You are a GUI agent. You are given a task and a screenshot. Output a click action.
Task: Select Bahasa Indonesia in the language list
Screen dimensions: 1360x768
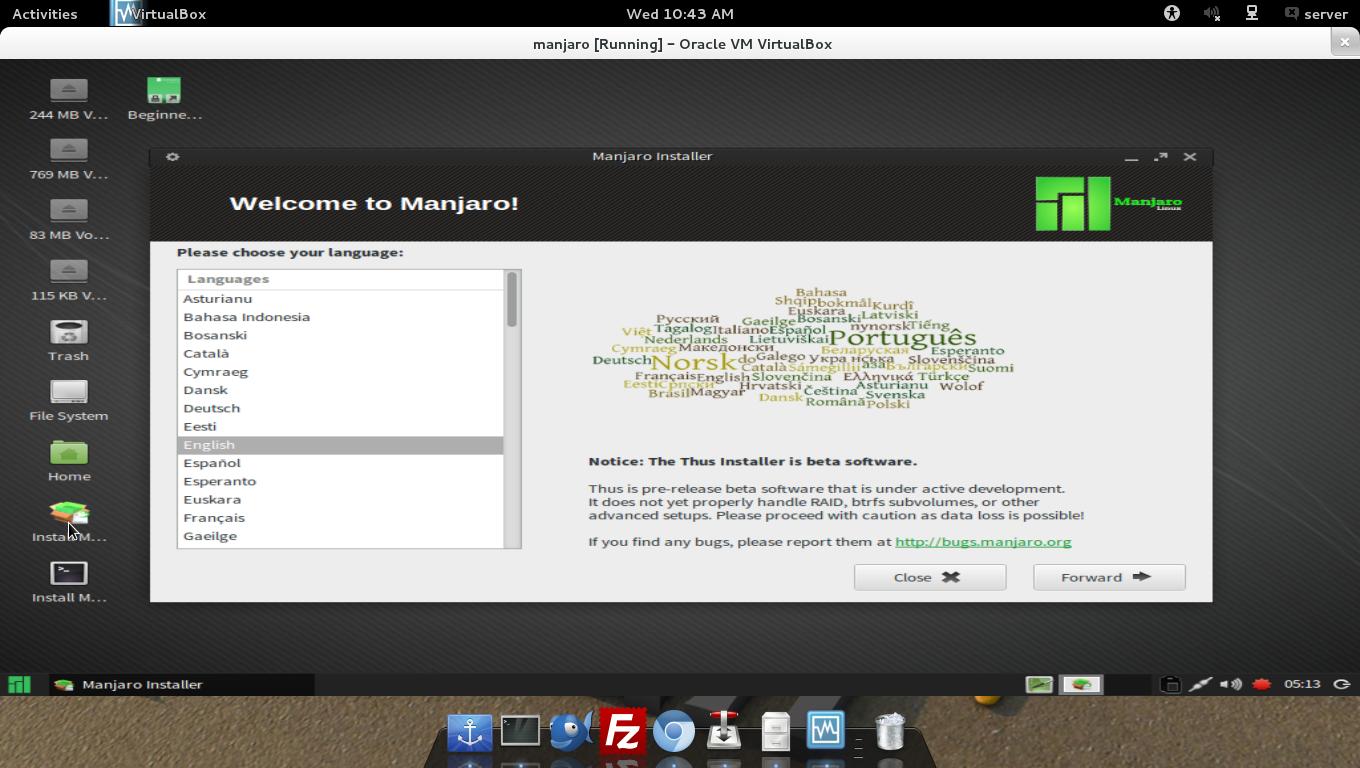tap(341, 317)
